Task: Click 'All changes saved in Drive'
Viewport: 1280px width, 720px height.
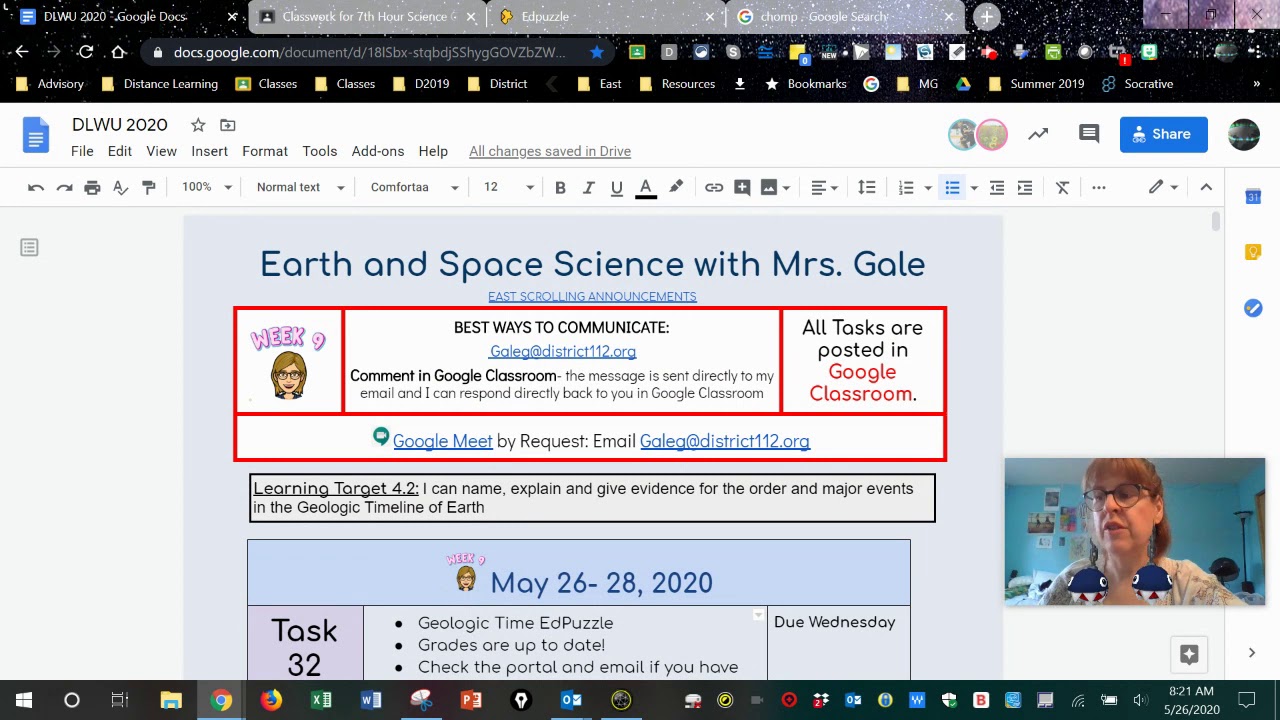Action: [x=550, y=151]
